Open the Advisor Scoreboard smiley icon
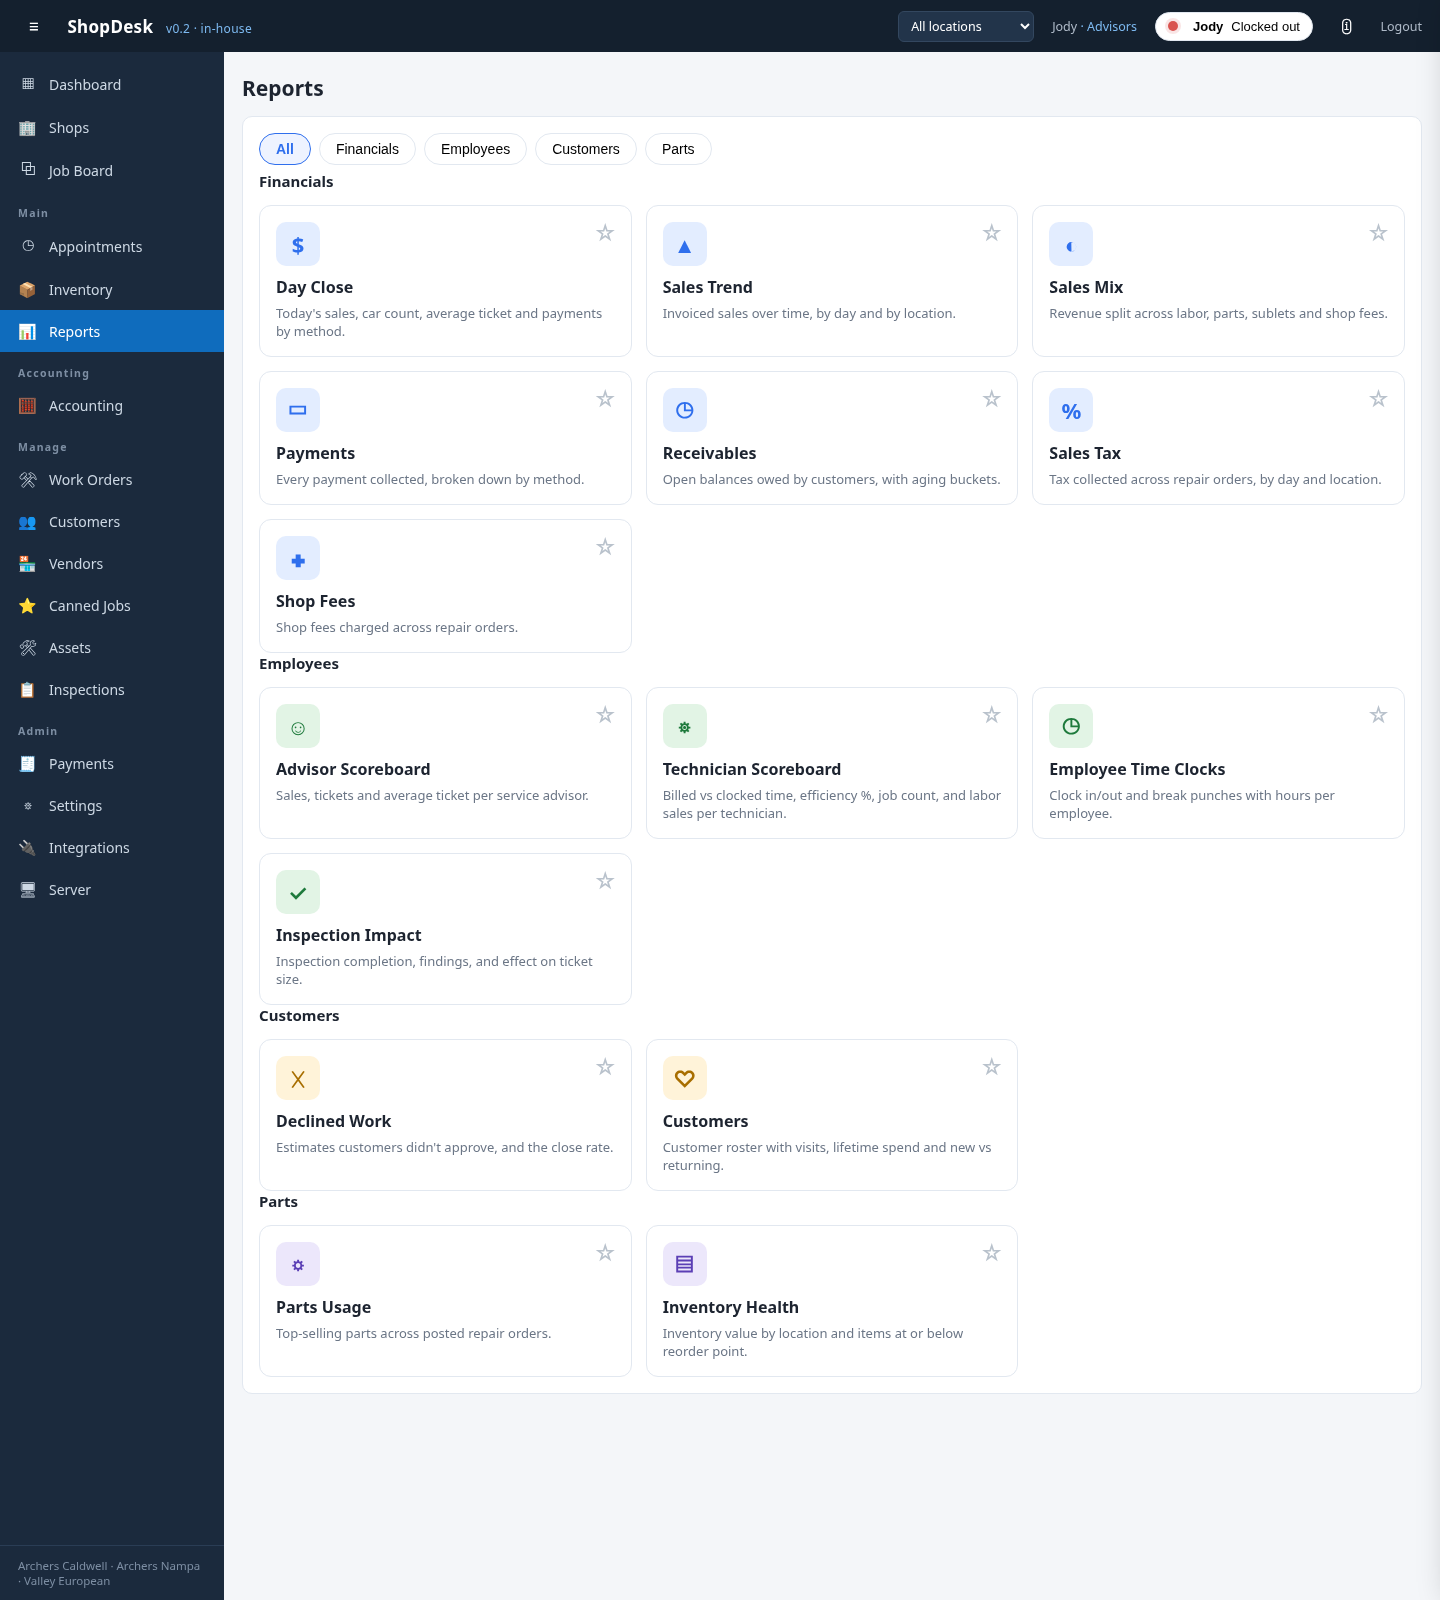 (x=298, y=726)
